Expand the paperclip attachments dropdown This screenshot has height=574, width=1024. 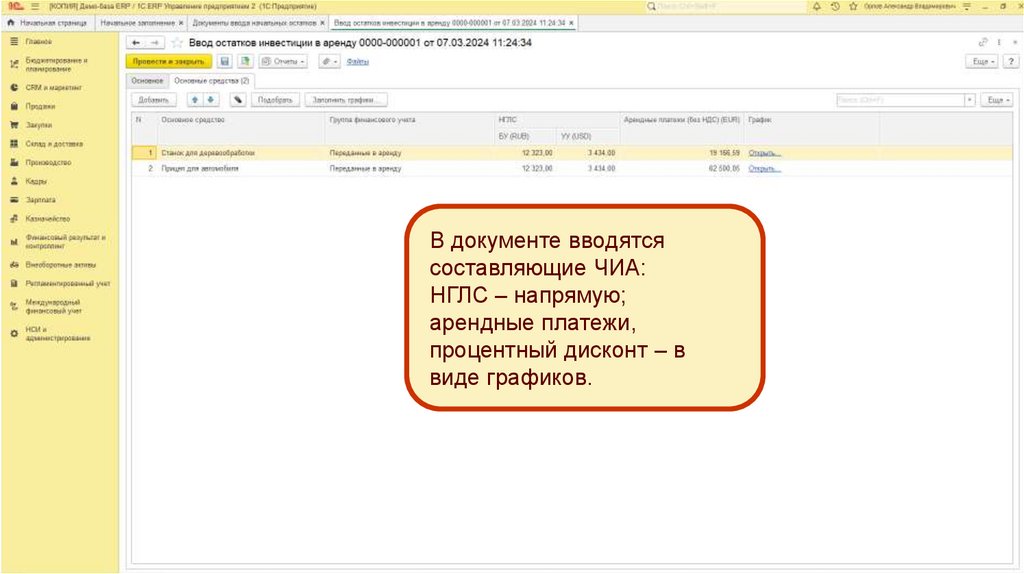point(329,61)
